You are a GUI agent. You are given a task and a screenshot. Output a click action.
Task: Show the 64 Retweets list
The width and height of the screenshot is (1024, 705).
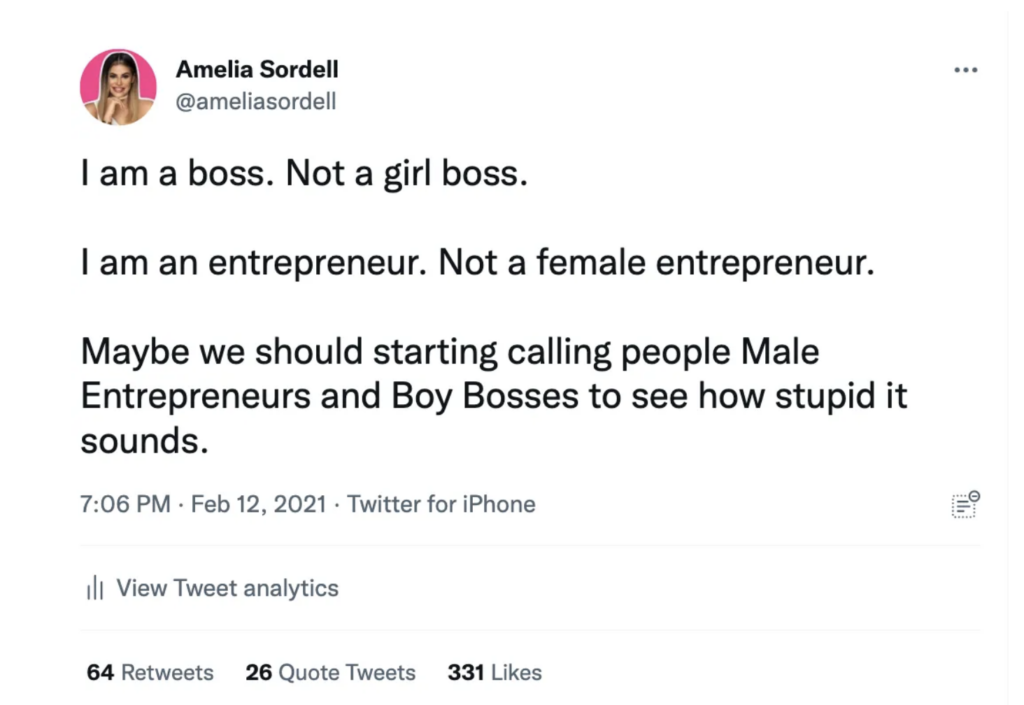[150, 673]
